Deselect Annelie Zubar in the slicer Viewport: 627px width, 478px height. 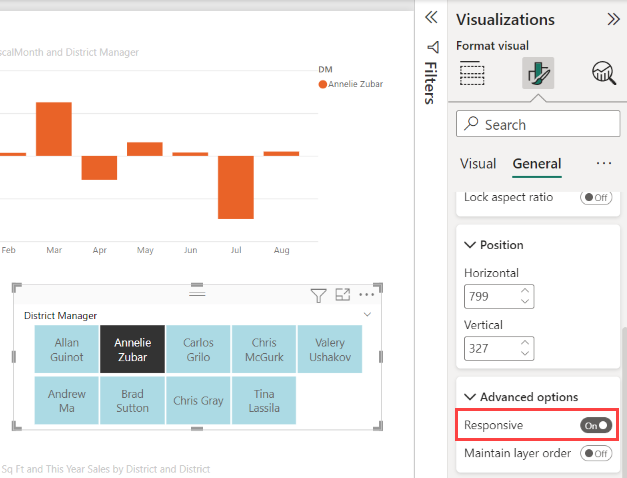[x=132, y=349]
